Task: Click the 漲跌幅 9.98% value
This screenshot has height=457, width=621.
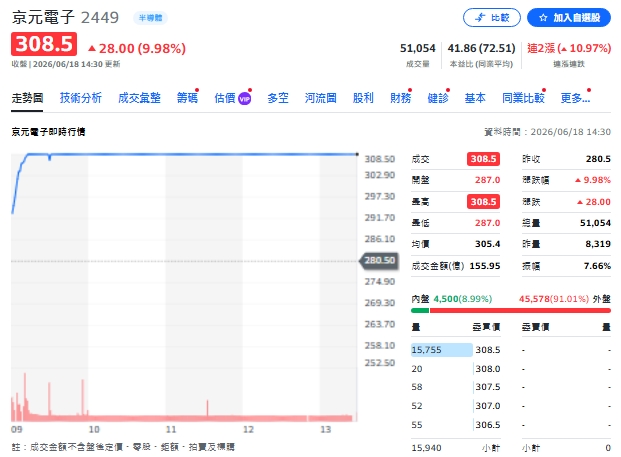Action: [x=593, y=180]
